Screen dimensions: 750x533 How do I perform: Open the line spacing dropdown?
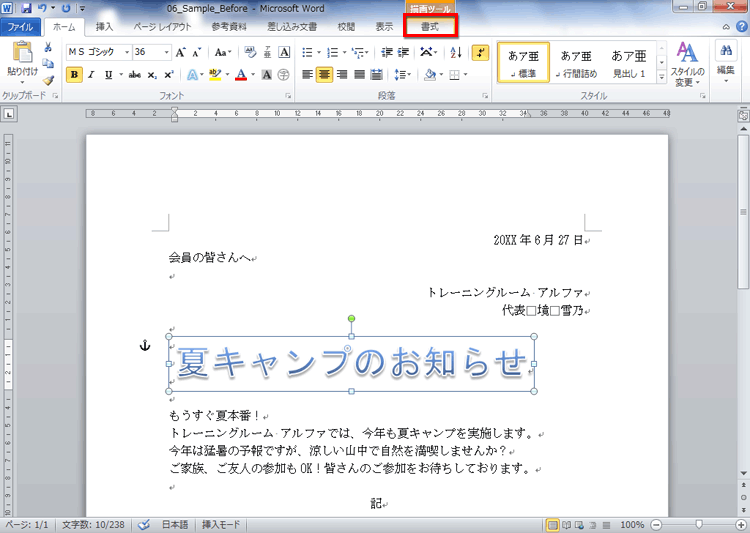point(403,75)
